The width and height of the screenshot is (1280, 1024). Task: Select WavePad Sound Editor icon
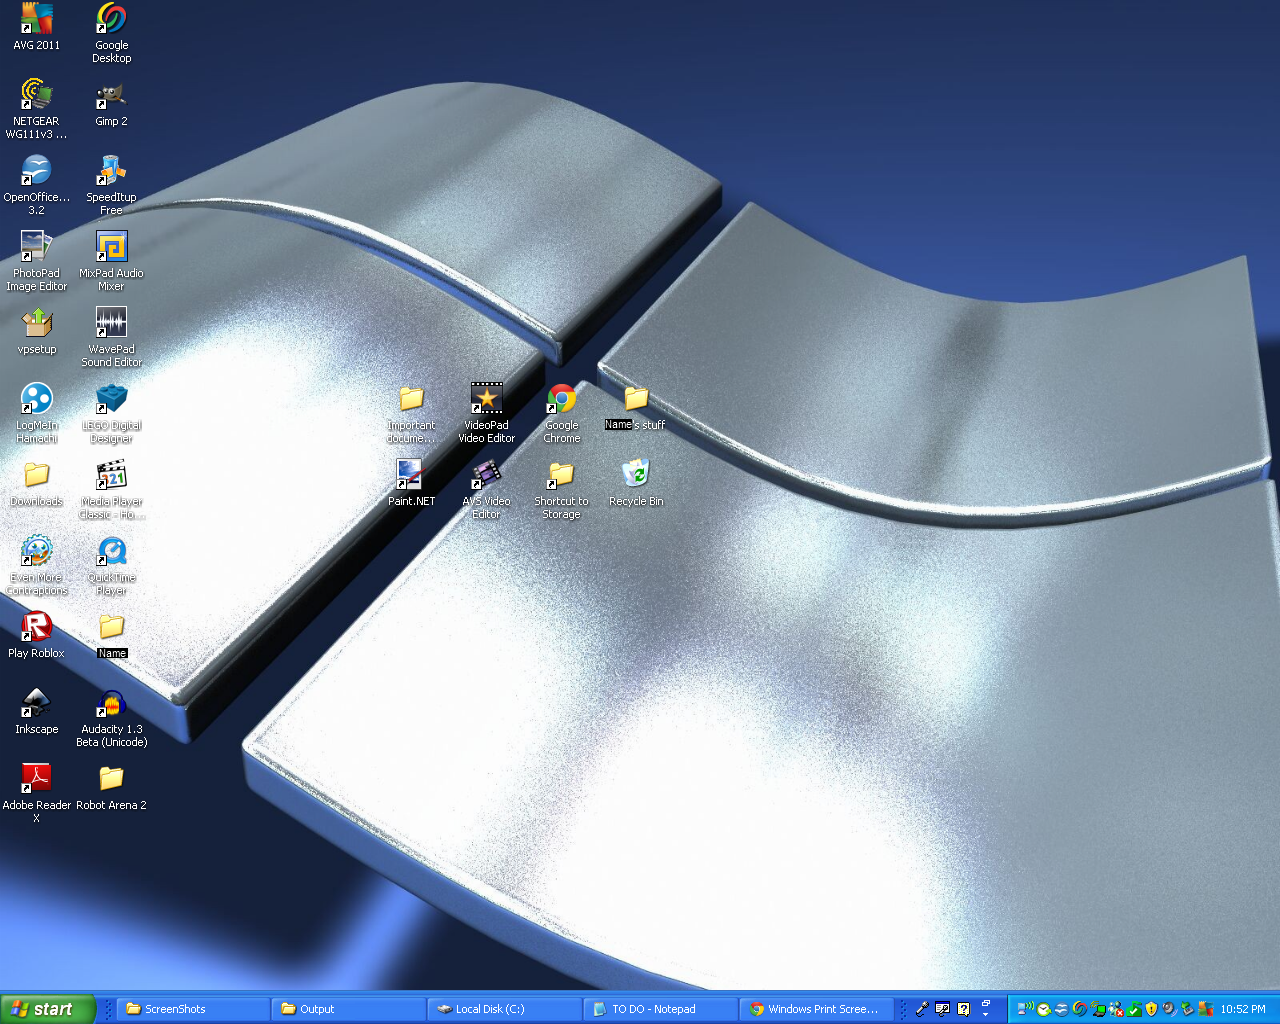111,337
